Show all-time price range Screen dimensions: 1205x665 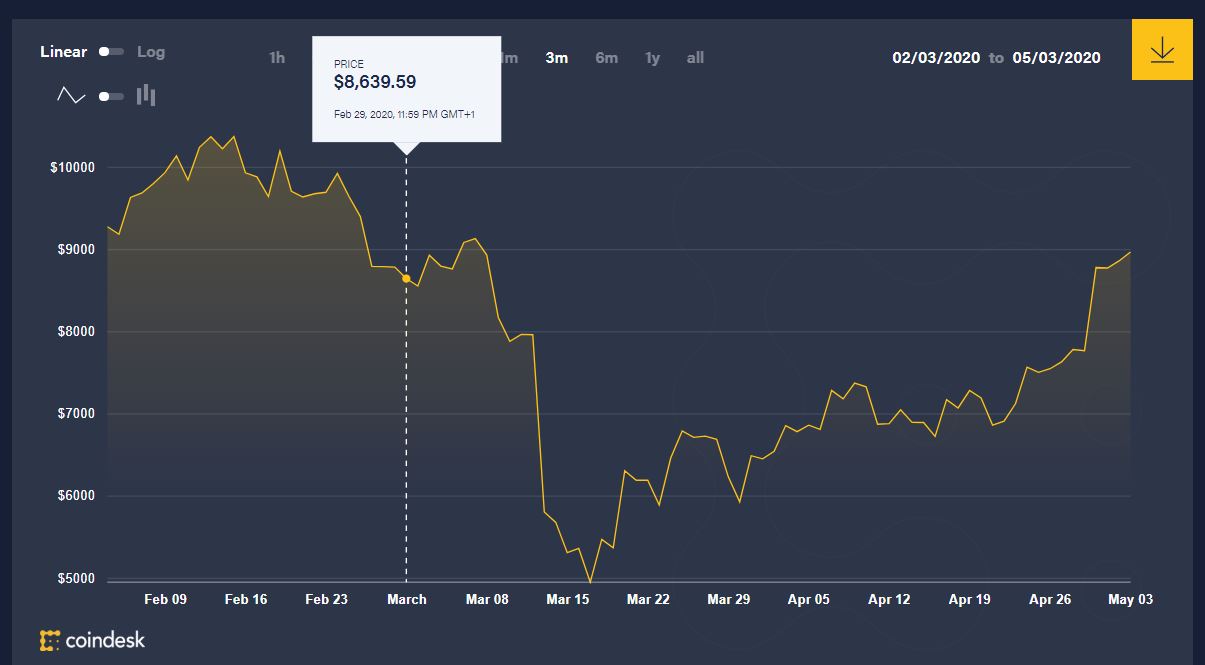(x=696, y=58)
